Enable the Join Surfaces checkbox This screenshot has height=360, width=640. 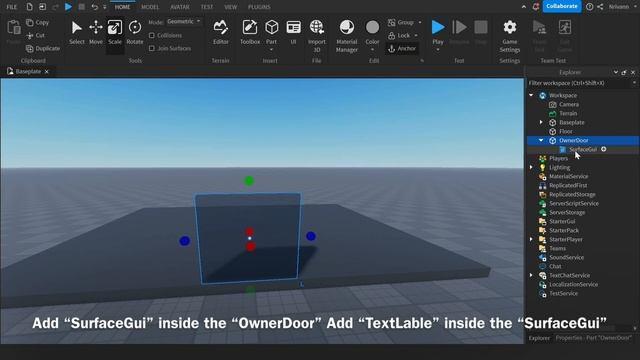point(152,48)
